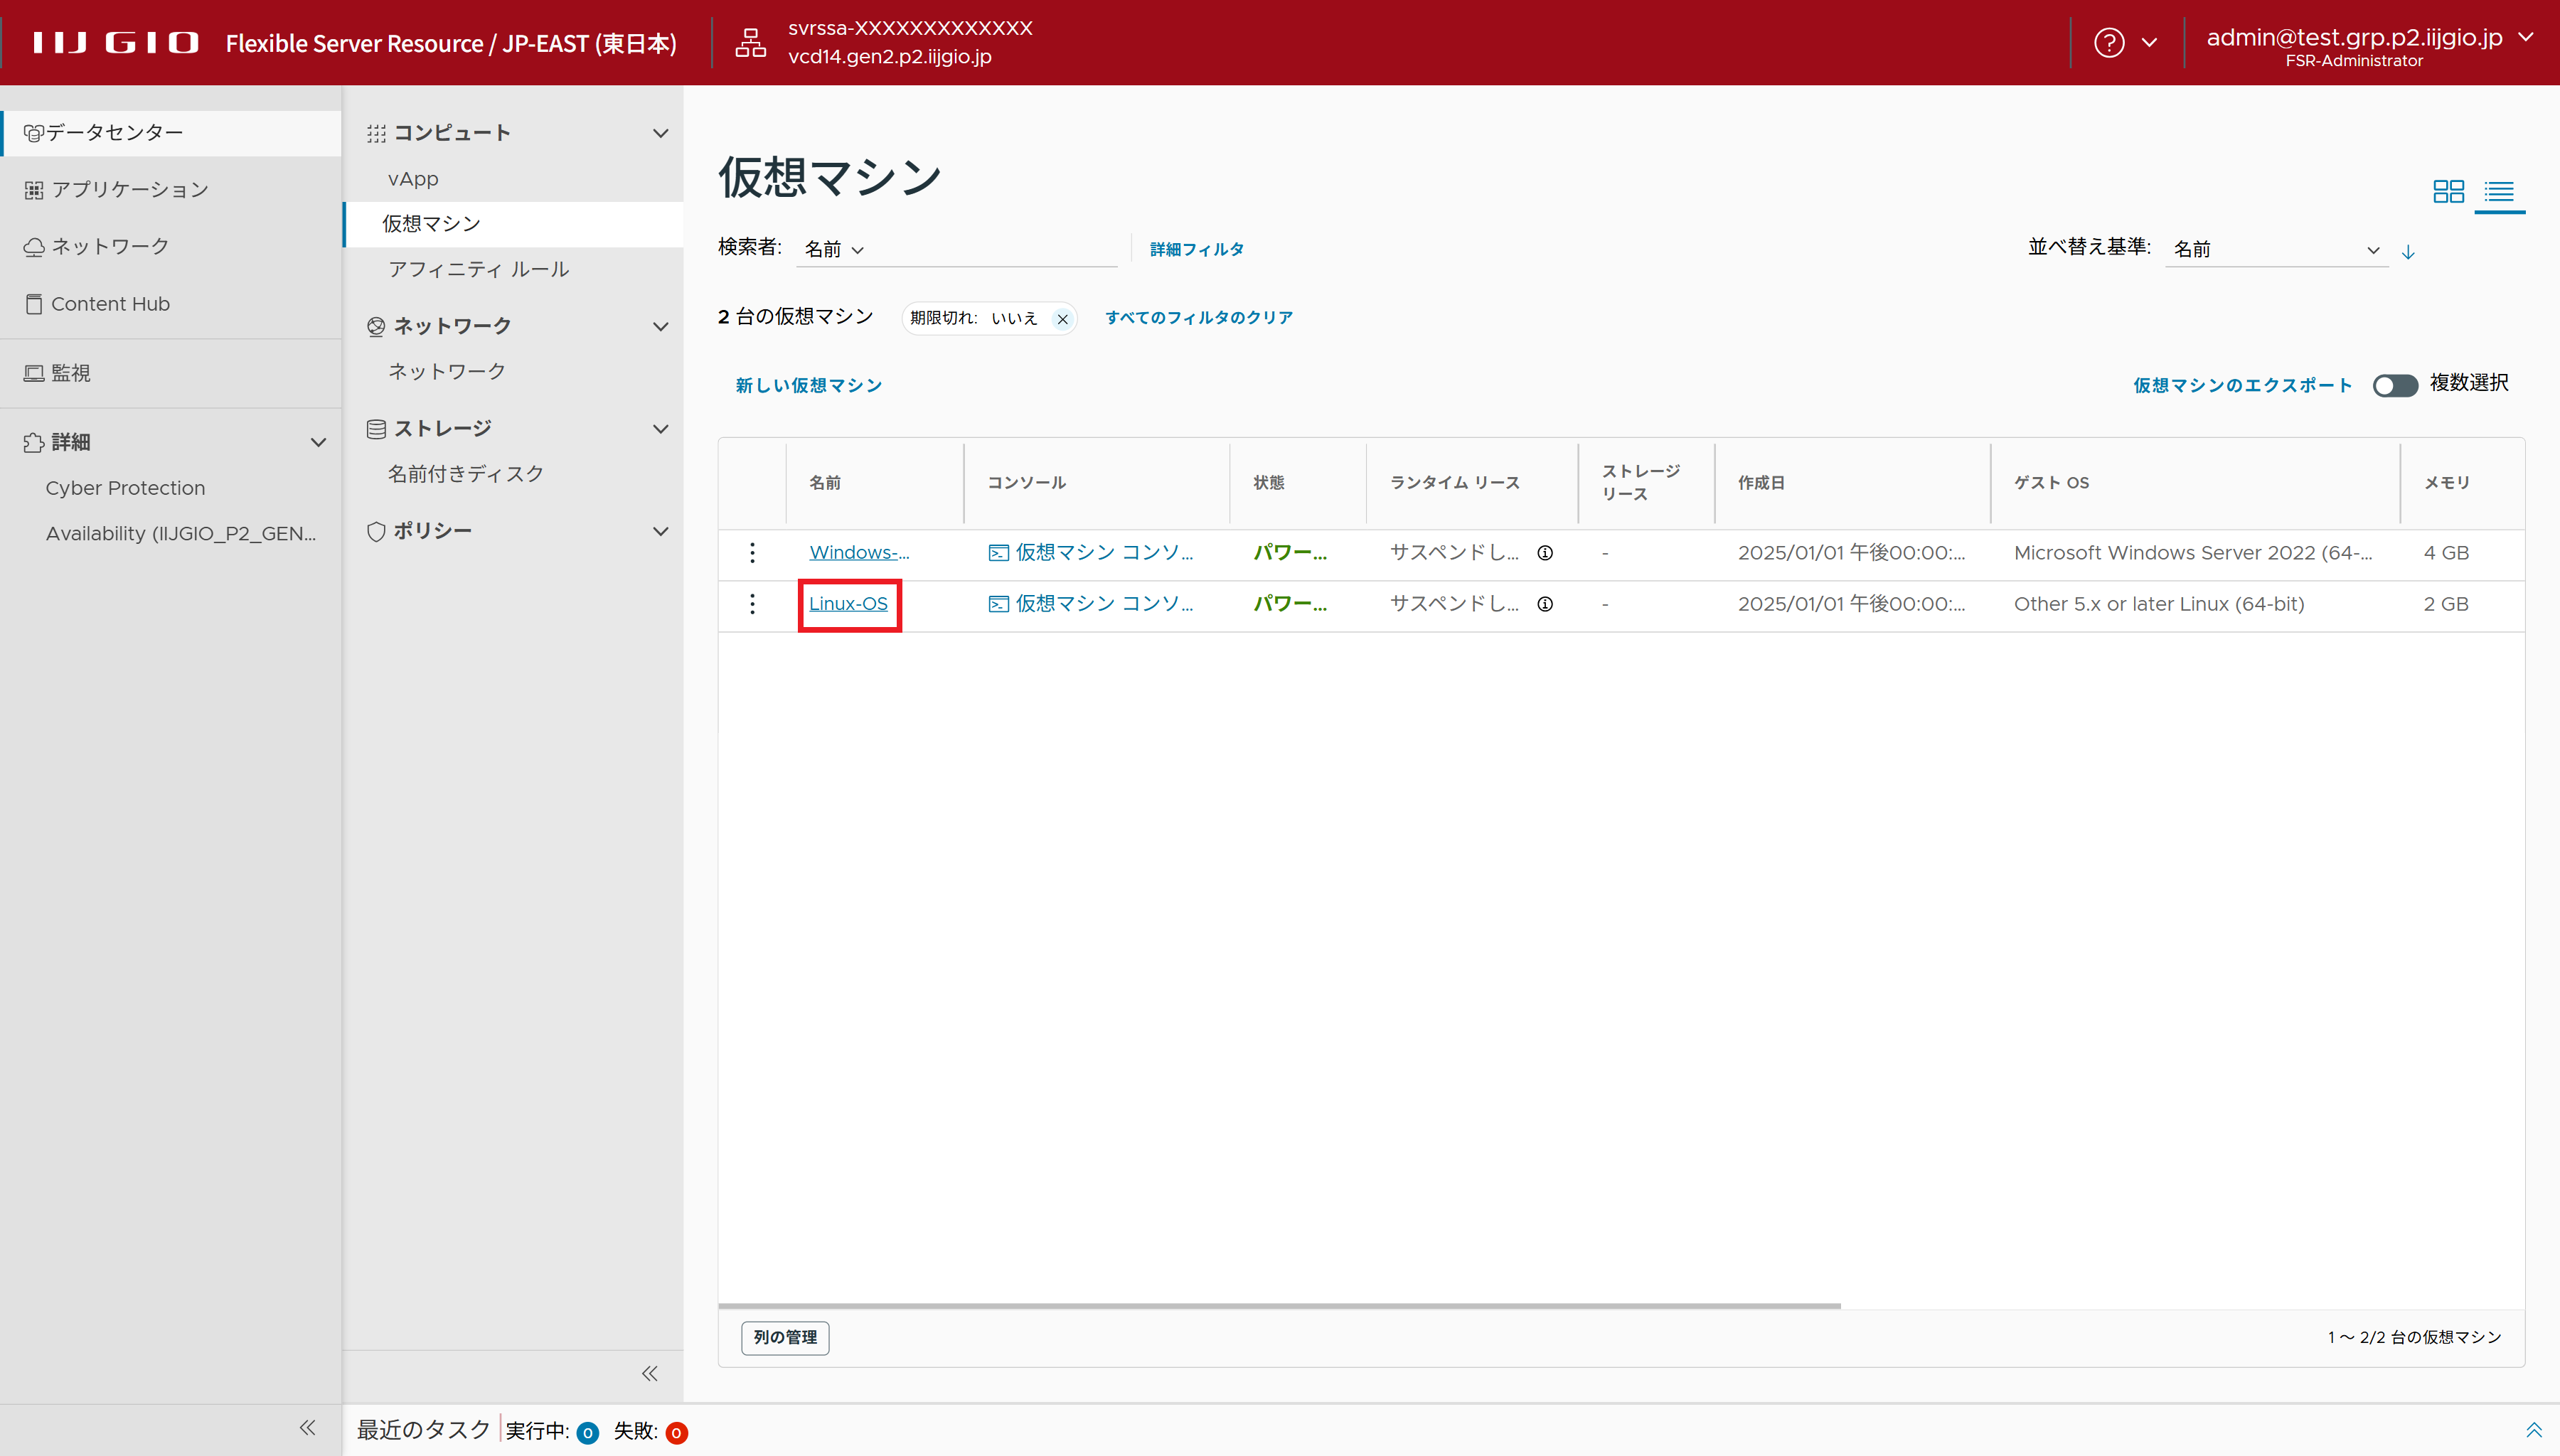Click the 列の管理 button

pos(785,1337)
